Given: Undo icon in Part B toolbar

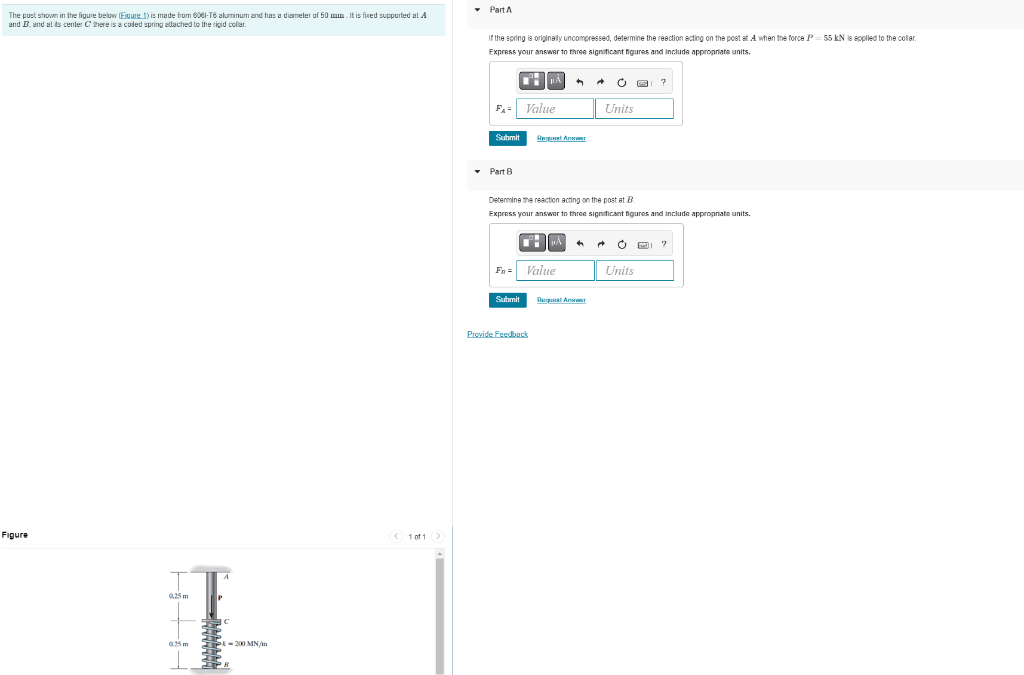Looking at the screenshot, I should point(580,244).
